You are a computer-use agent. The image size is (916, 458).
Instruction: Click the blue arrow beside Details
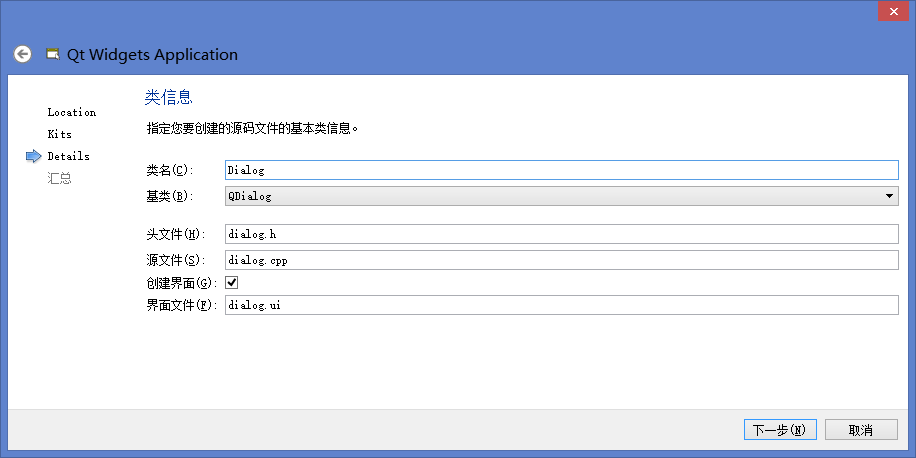34,156
